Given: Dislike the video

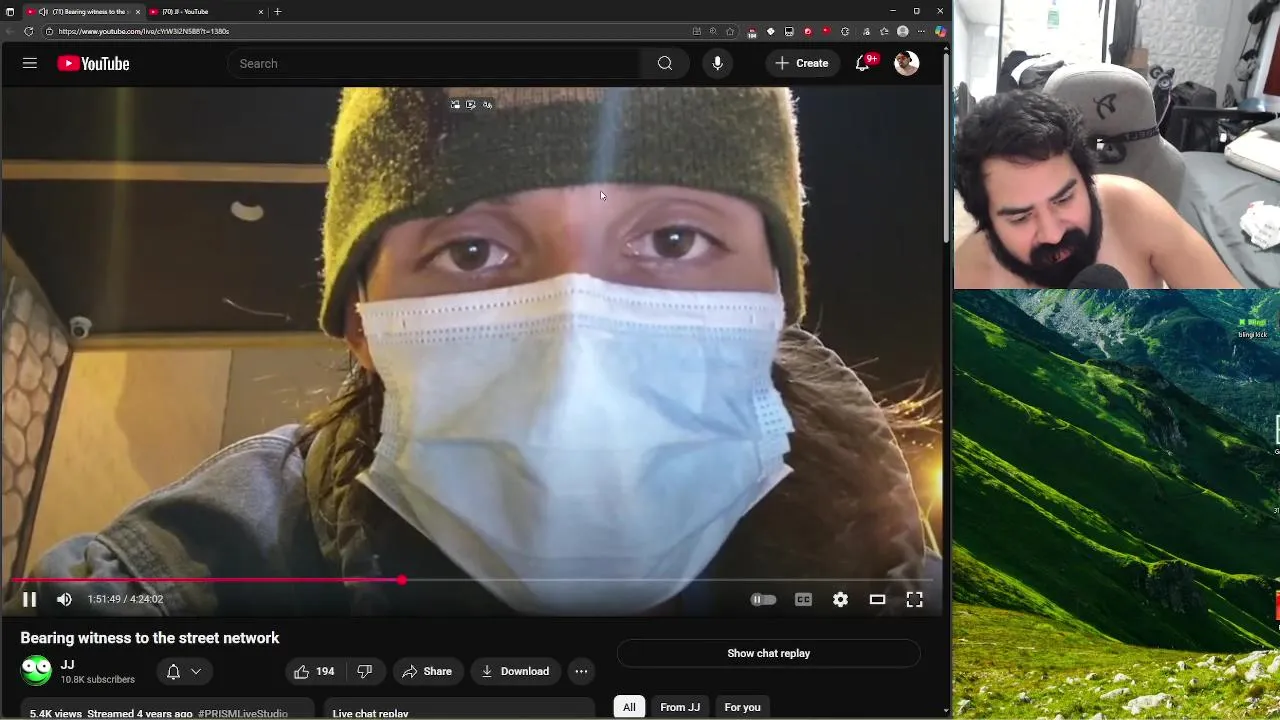Looking at the screenshot, I should 365,671.
